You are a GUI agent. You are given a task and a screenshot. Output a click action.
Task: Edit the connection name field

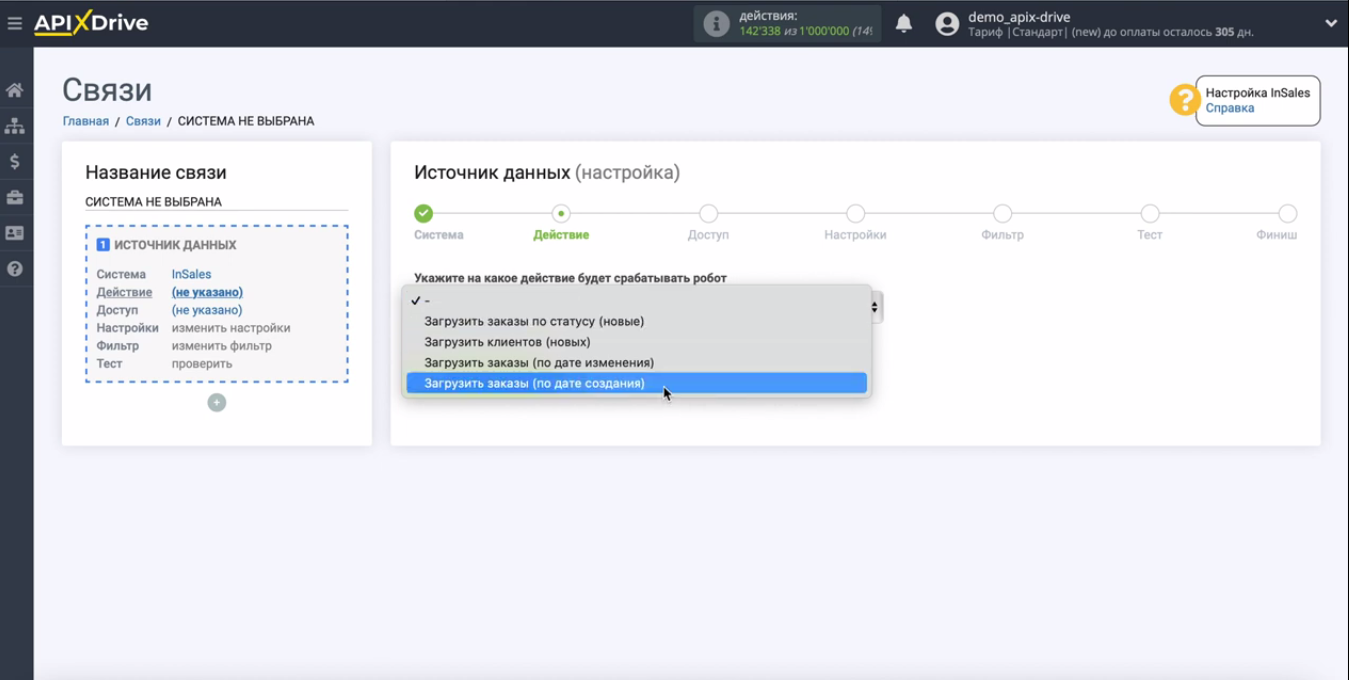(x=216, y=202)
